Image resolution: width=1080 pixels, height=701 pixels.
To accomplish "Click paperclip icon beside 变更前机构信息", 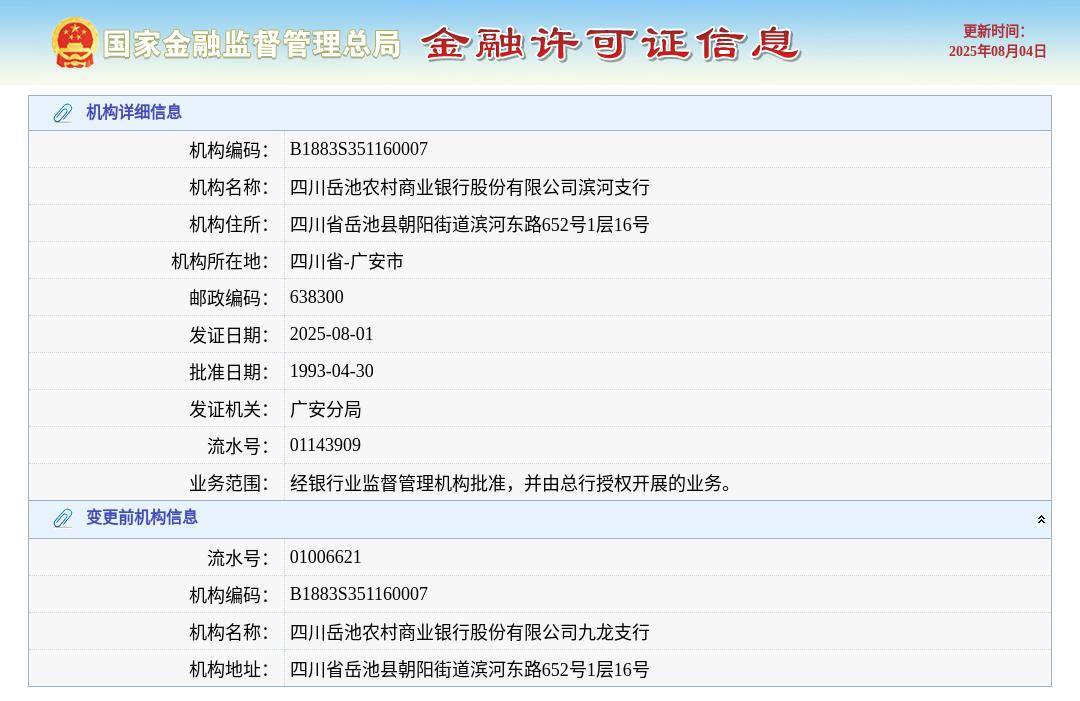I will tap(63, 518).
